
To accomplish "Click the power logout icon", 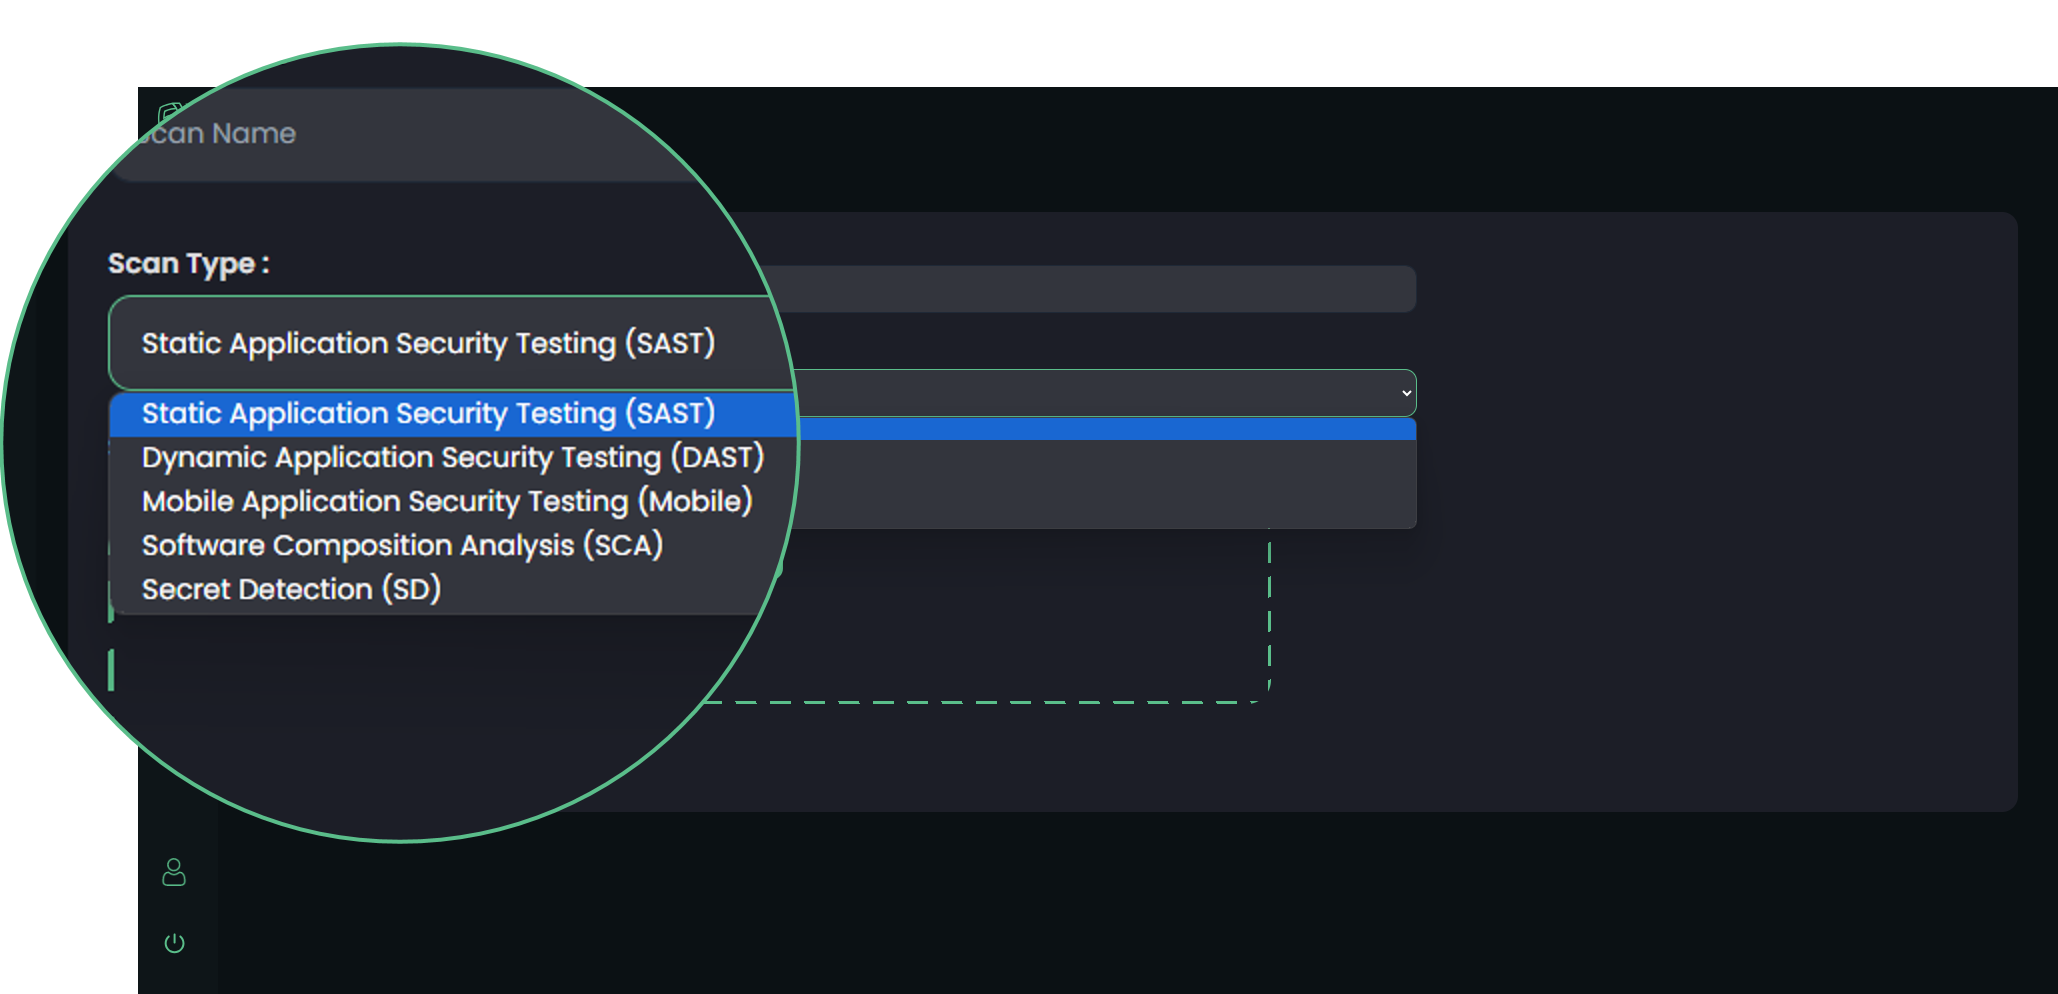I will click(174, 943).
